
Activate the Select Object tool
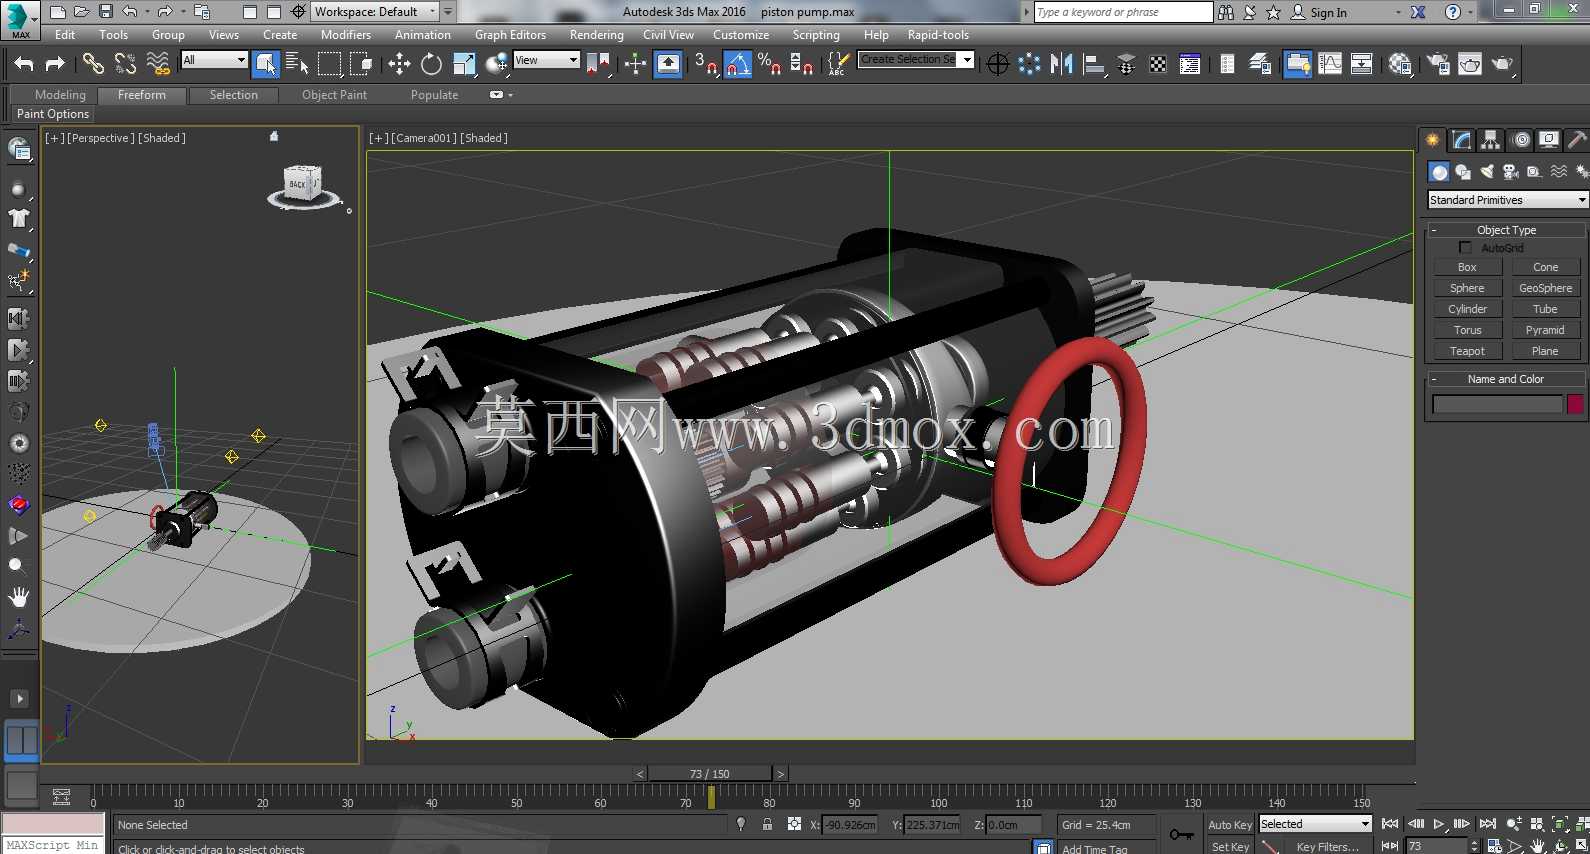point(266,64)
